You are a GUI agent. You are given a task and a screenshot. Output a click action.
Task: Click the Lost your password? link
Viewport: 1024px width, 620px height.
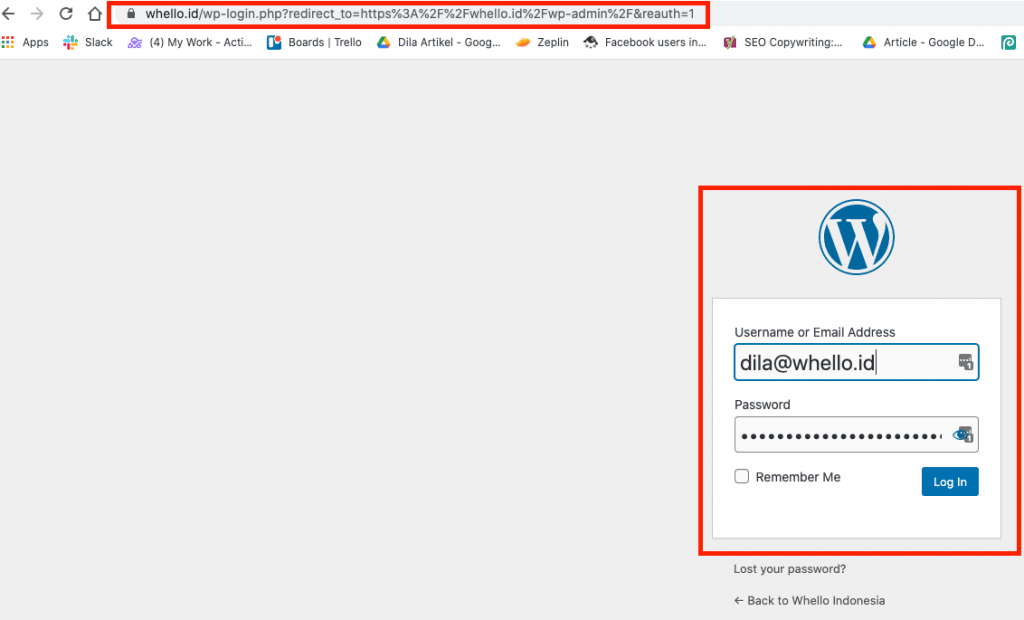pyautogui.click(x=789, y=569)
